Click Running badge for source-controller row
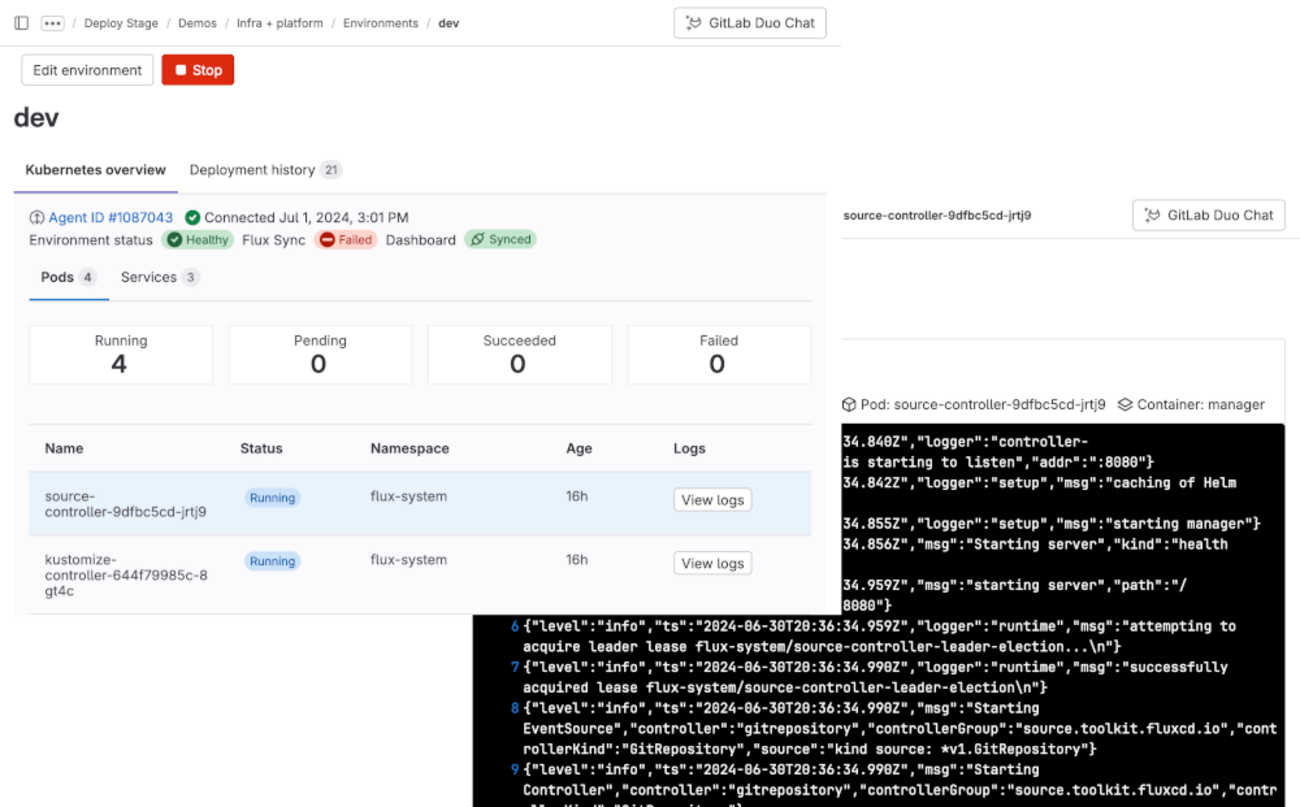1300x807 pixels. (272, 497)
